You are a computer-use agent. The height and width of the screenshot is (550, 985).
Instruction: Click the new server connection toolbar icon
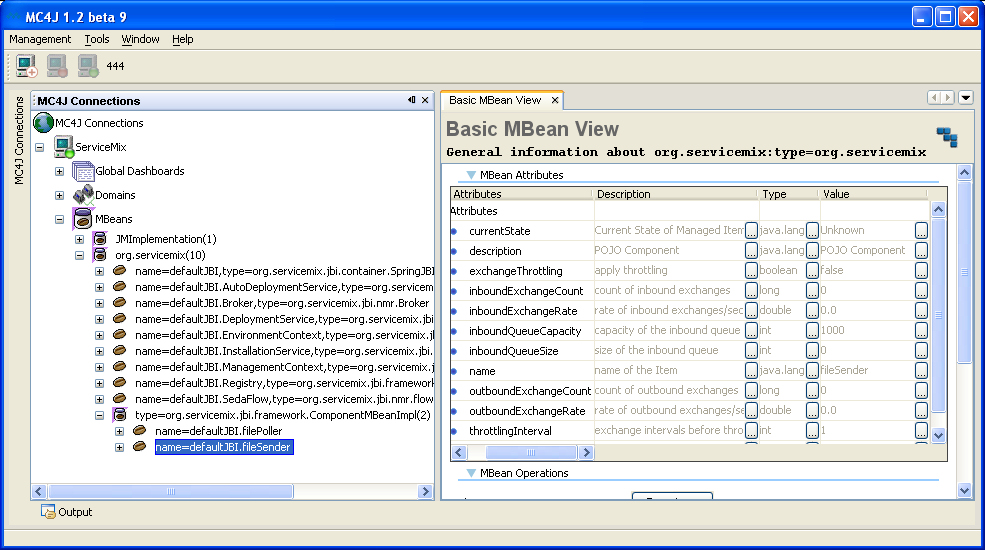tap(25, 67)
